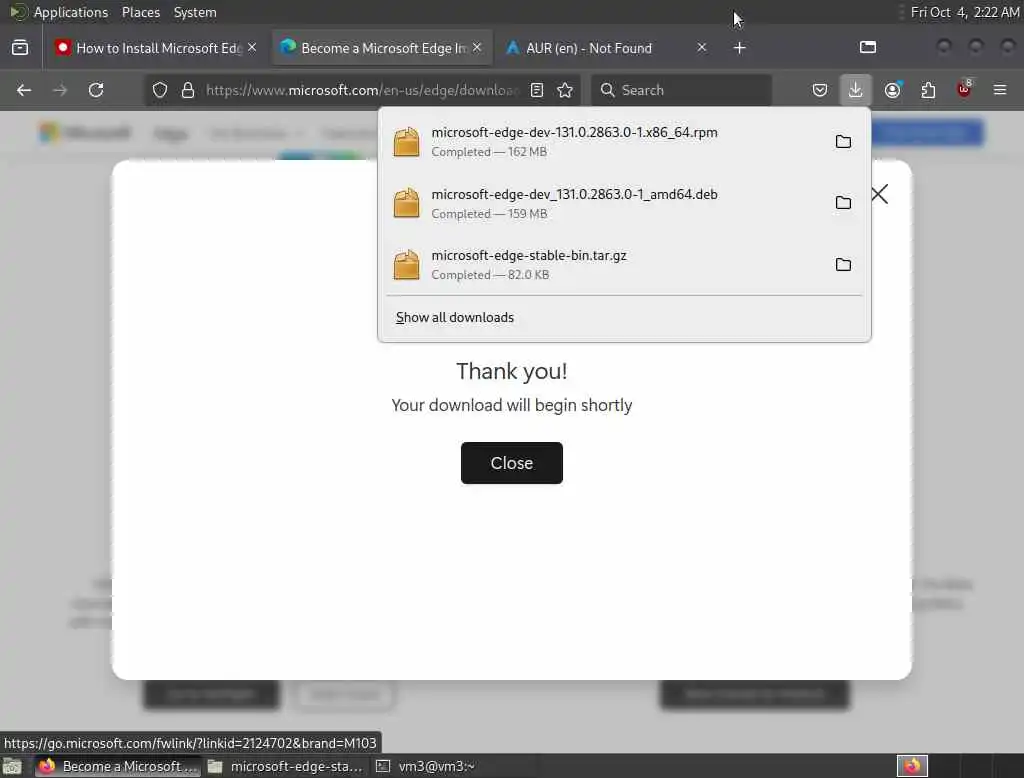Screen dimensions: 1024x778
Task: Click into the Search box
Action: point(681,90)
